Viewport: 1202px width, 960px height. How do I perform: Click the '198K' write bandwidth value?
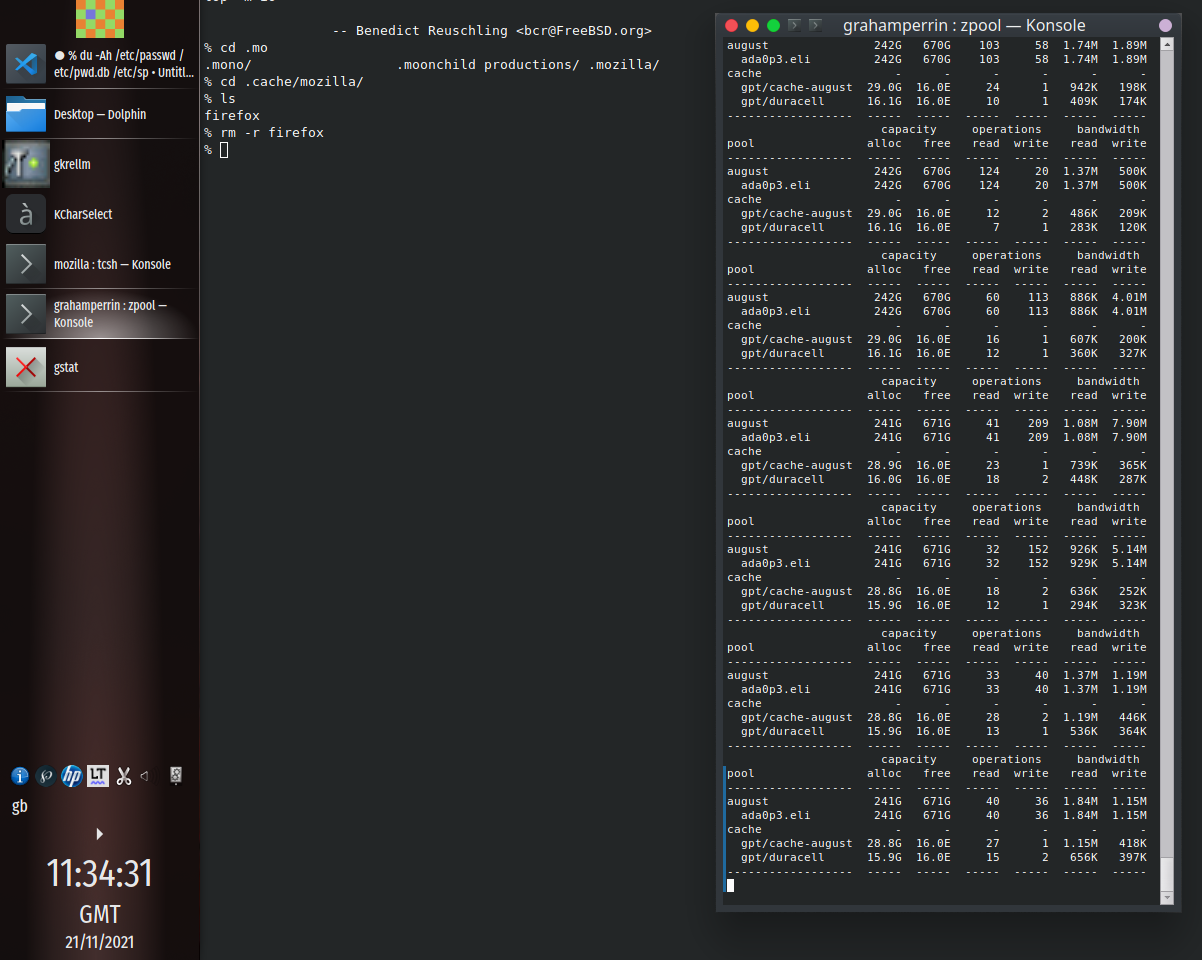click(x=1133, y=87)
